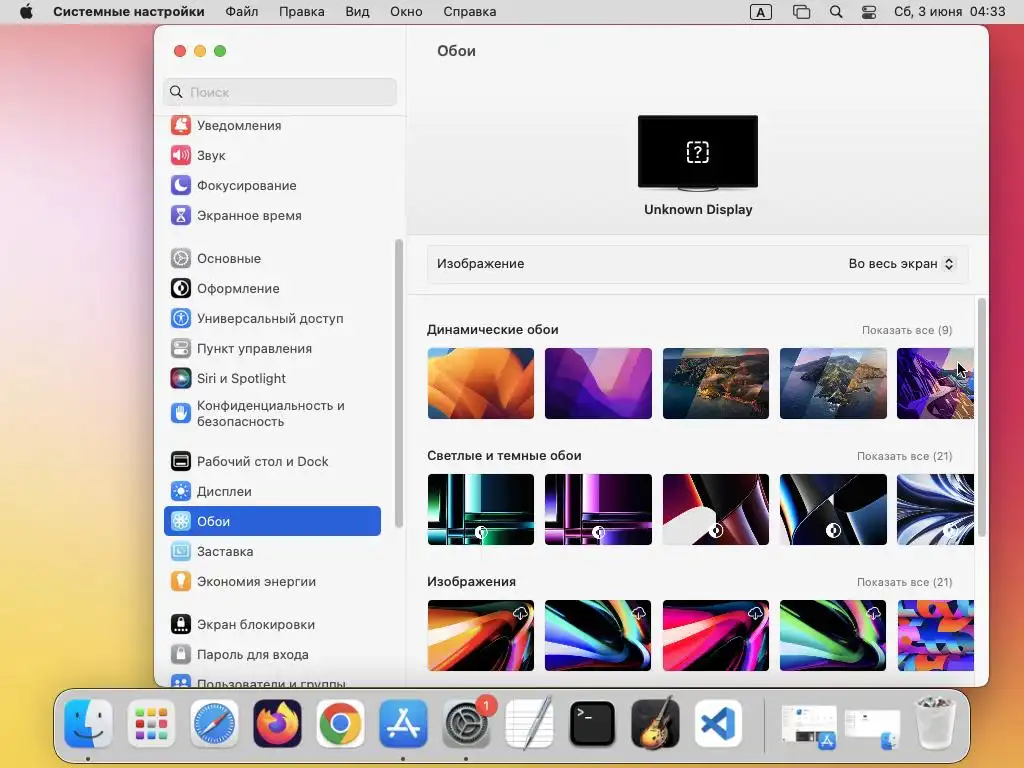Image resolution: width=1024 pixels, height=768 pixels.
Task: Open Spotlight search in menu bar
Action: (836, 12)
